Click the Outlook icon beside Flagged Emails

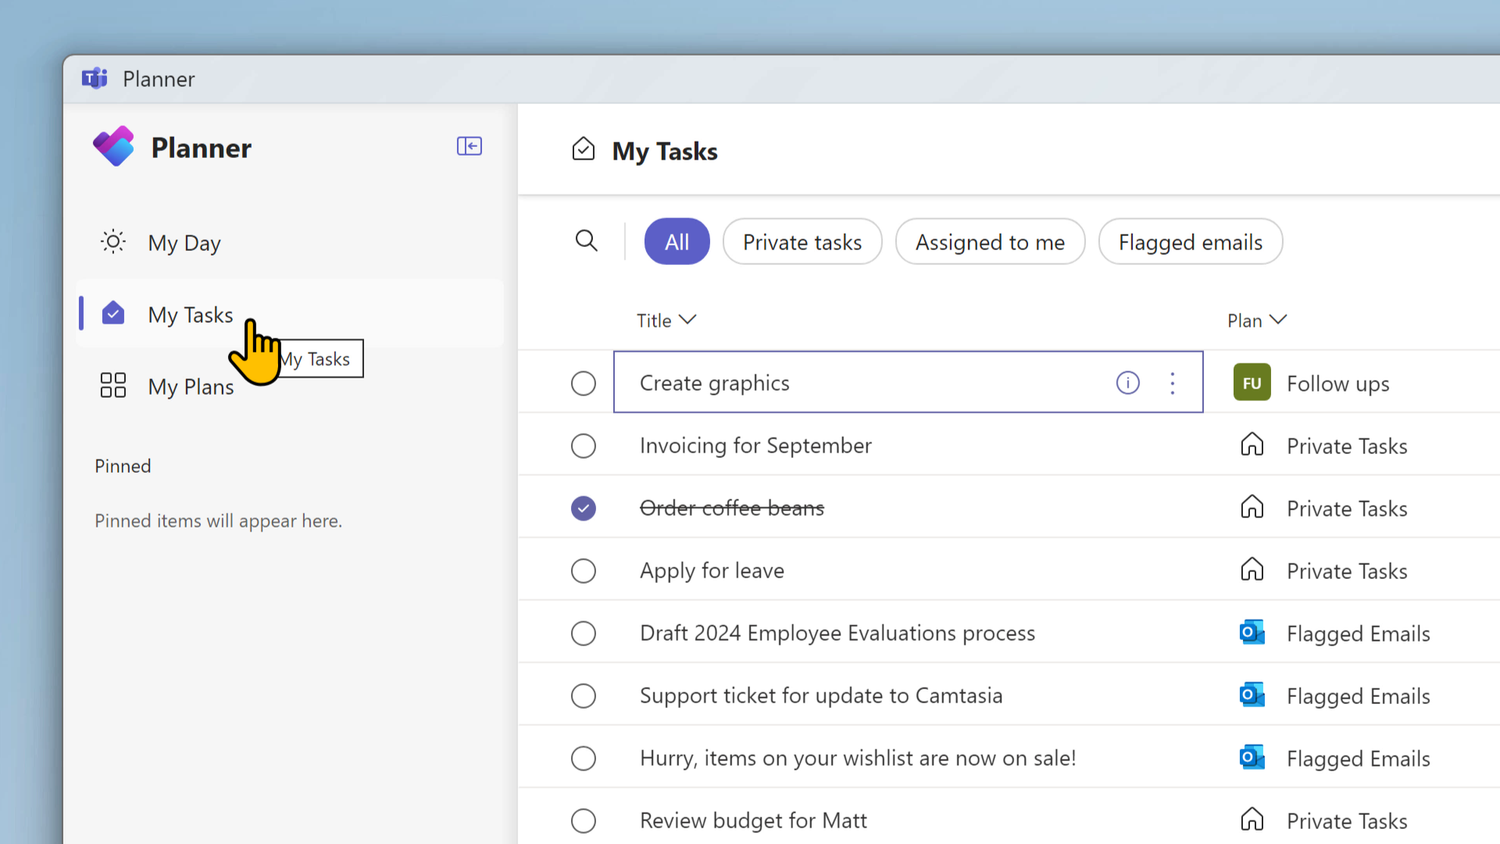tap(1251, 632)
